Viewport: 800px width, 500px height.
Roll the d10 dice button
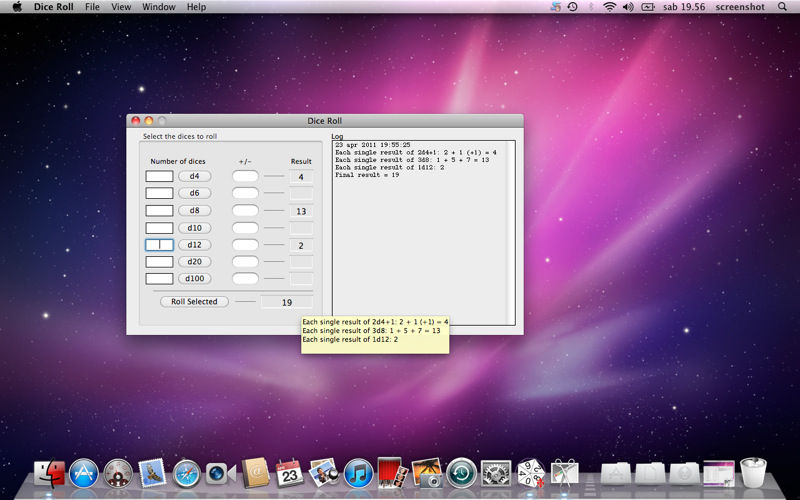click(x=194, y=228)
